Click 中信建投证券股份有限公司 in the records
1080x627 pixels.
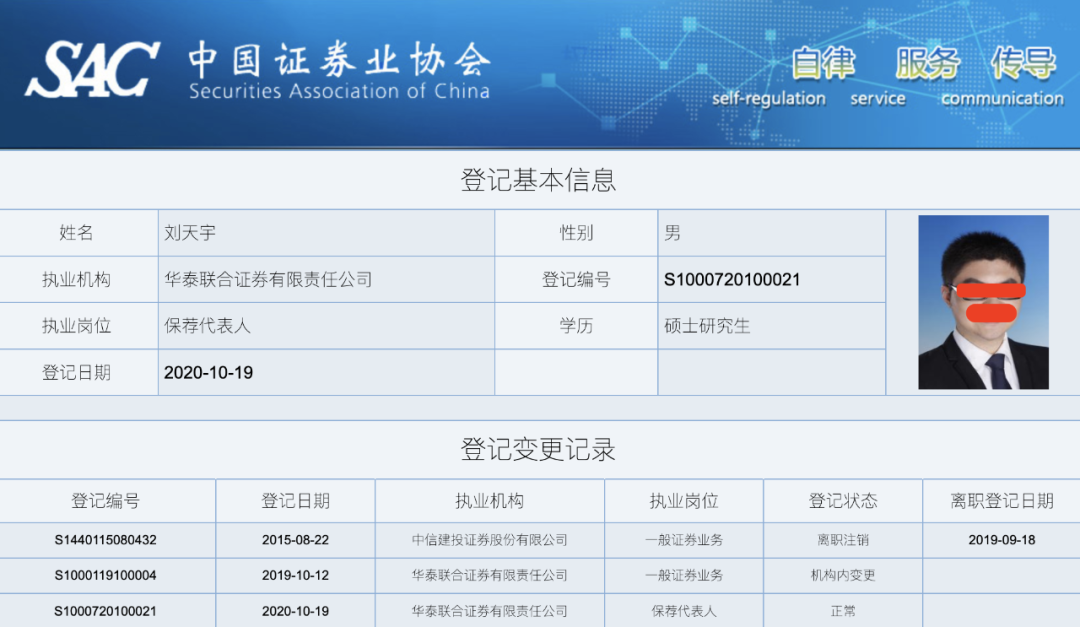(x=490, y=540)
